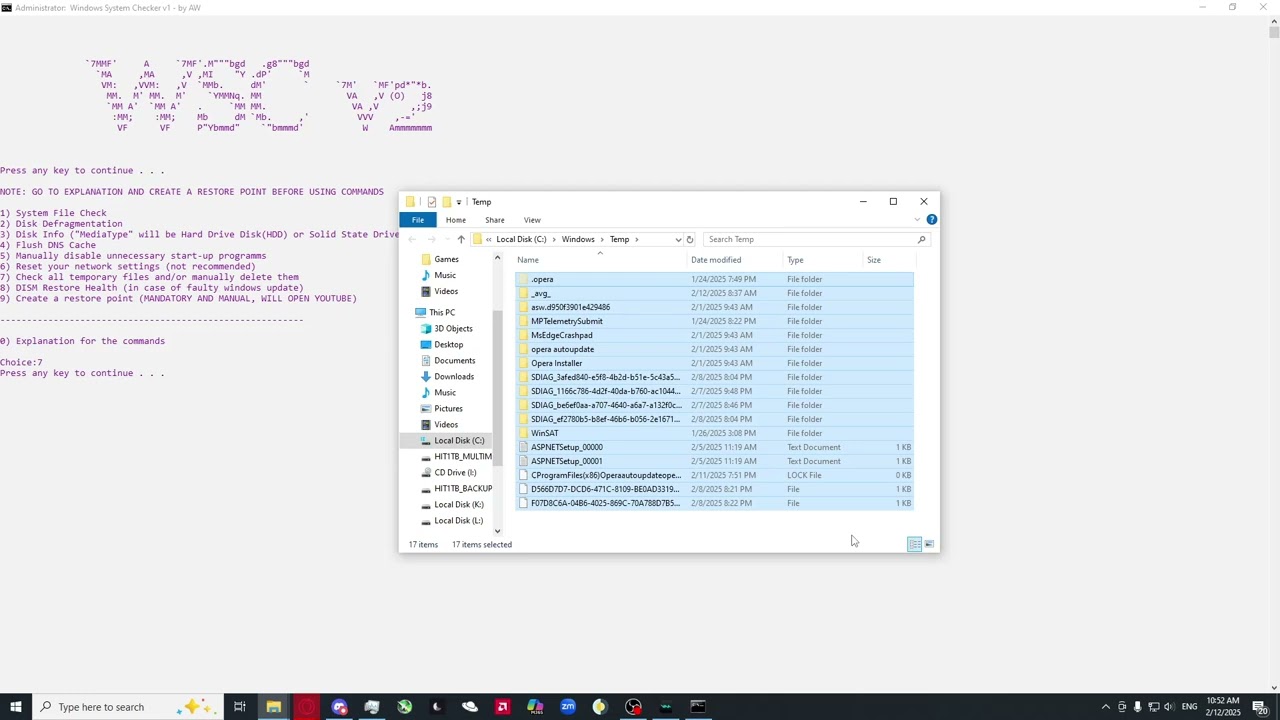This screenshot has width=1280, height=720.
Task: Open Task View on the taskbar
Action: coord(240,707)
